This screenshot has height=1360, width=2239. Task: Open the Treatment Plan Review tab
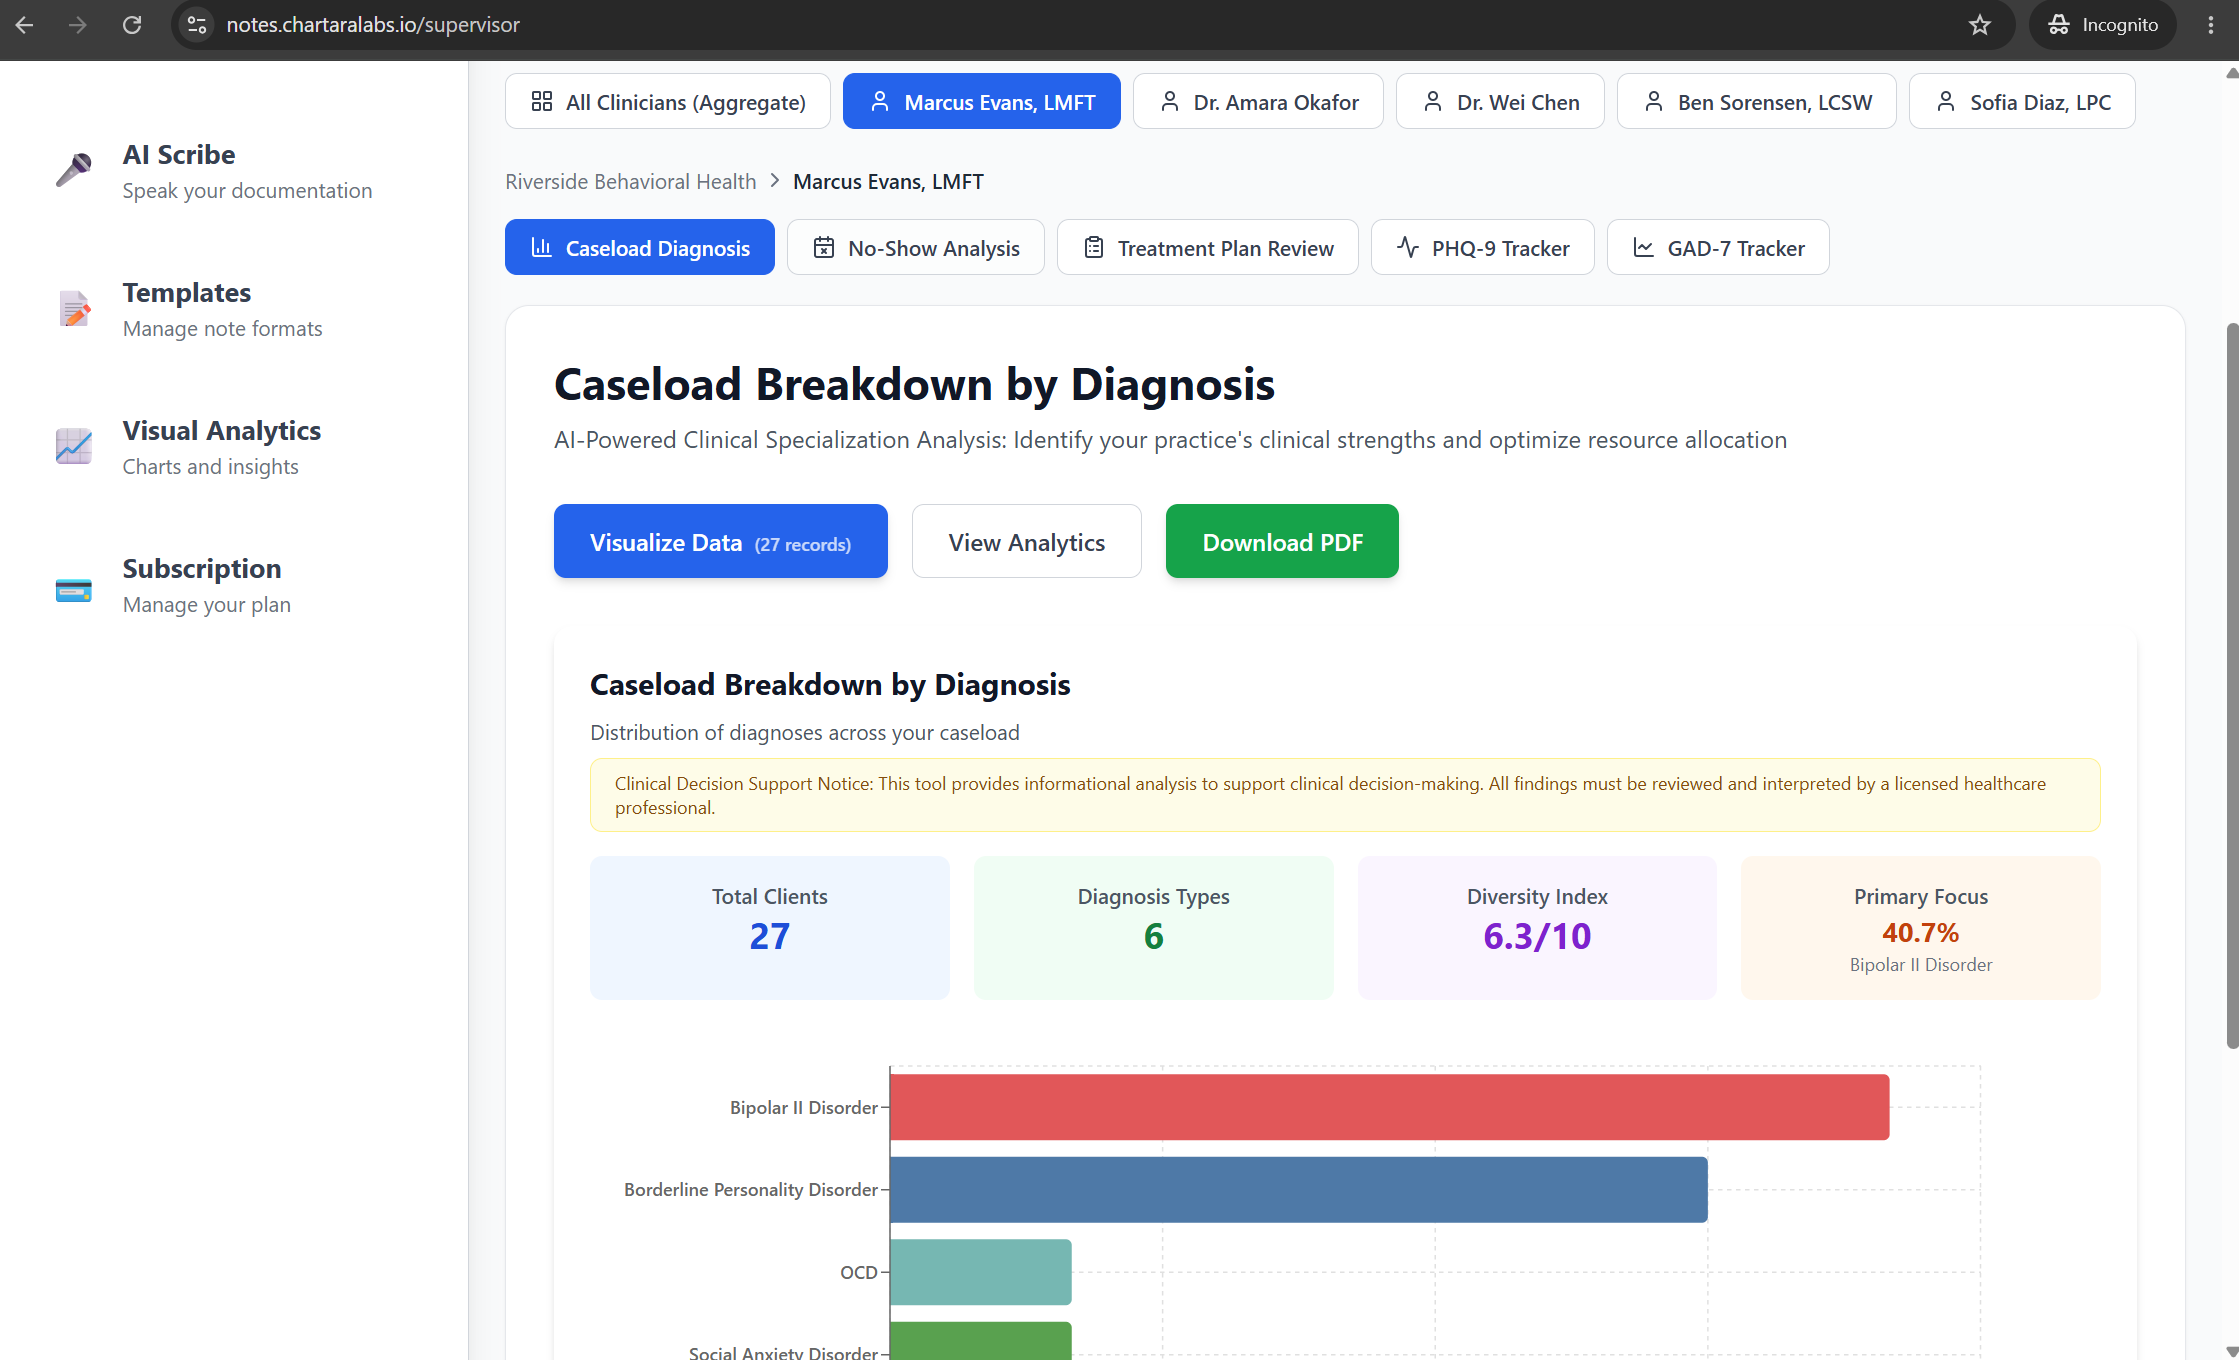point(1208,247)
